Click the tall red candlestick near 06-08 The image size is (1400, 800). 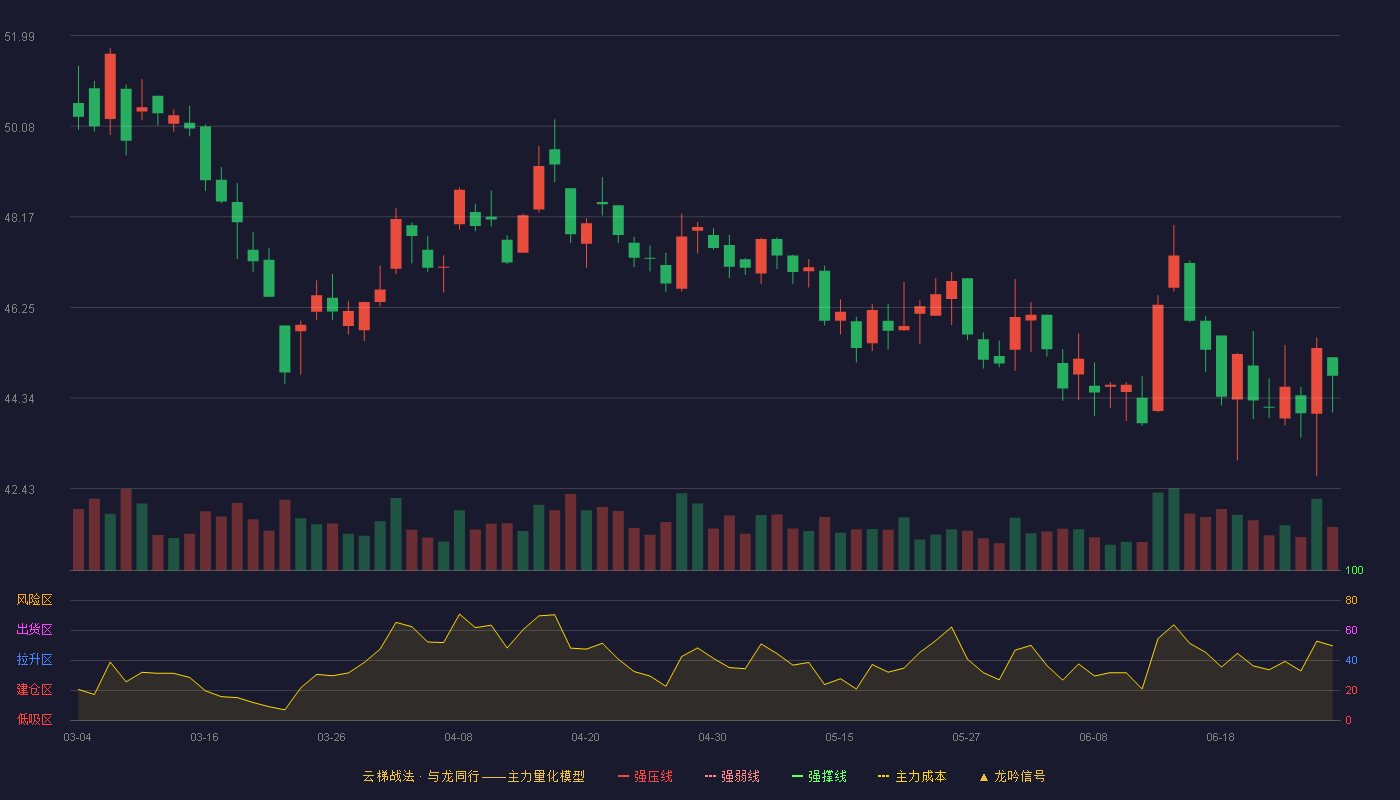click(x=1158, y=358)
